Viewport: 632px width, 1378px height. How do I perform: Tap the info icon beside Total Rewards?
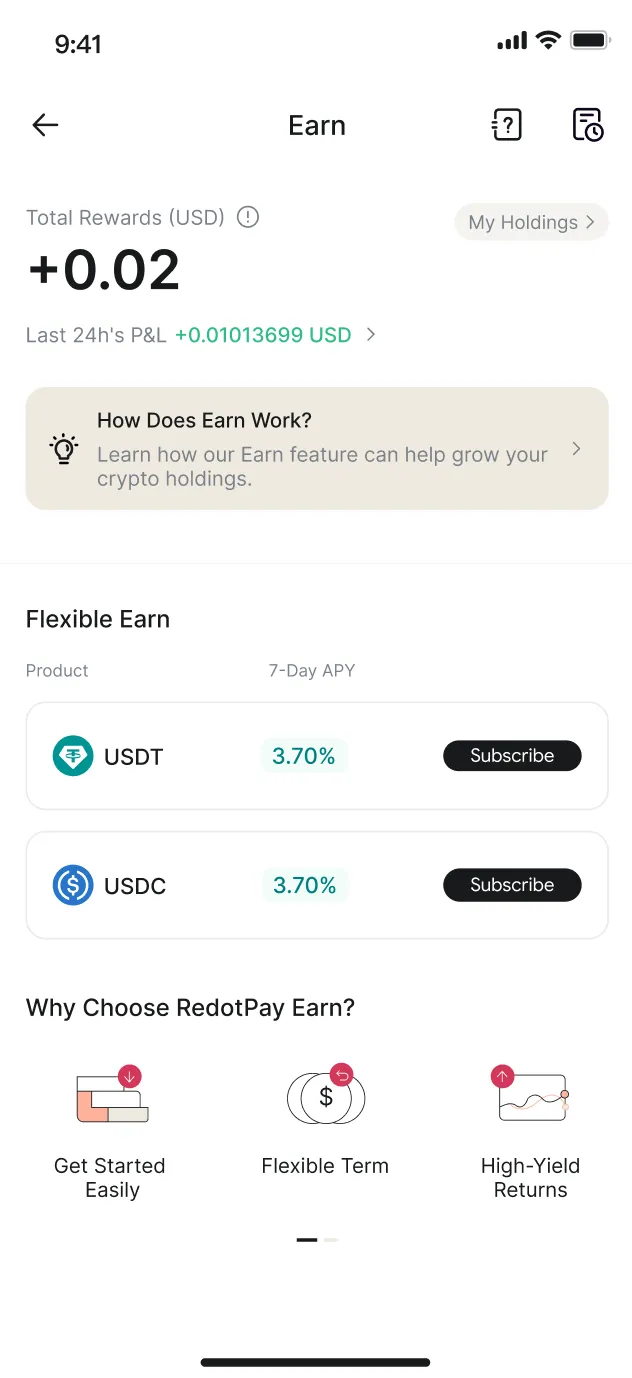(247, 217)
